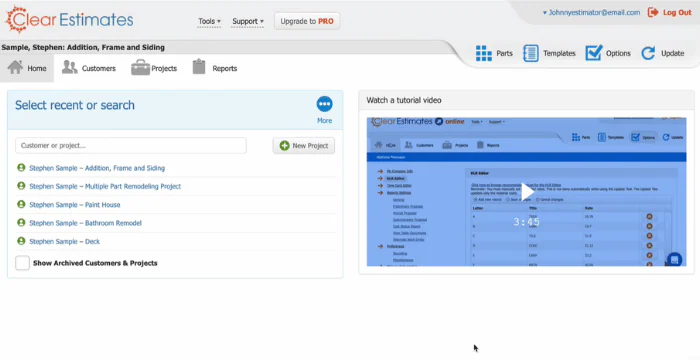Expand the Johnnyestimator@email.com account menu
700x360 pixels.
(591, 13)
